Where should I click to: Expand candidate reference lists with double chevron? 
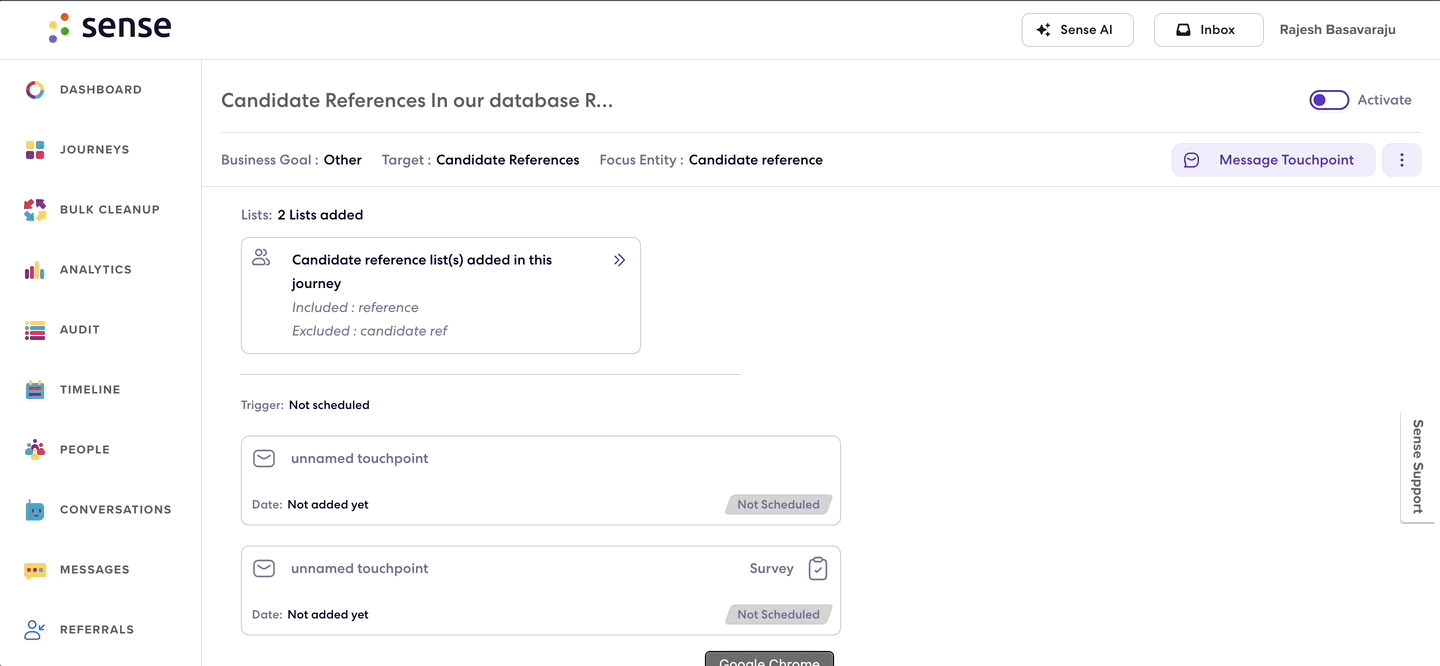click(619, 260)
